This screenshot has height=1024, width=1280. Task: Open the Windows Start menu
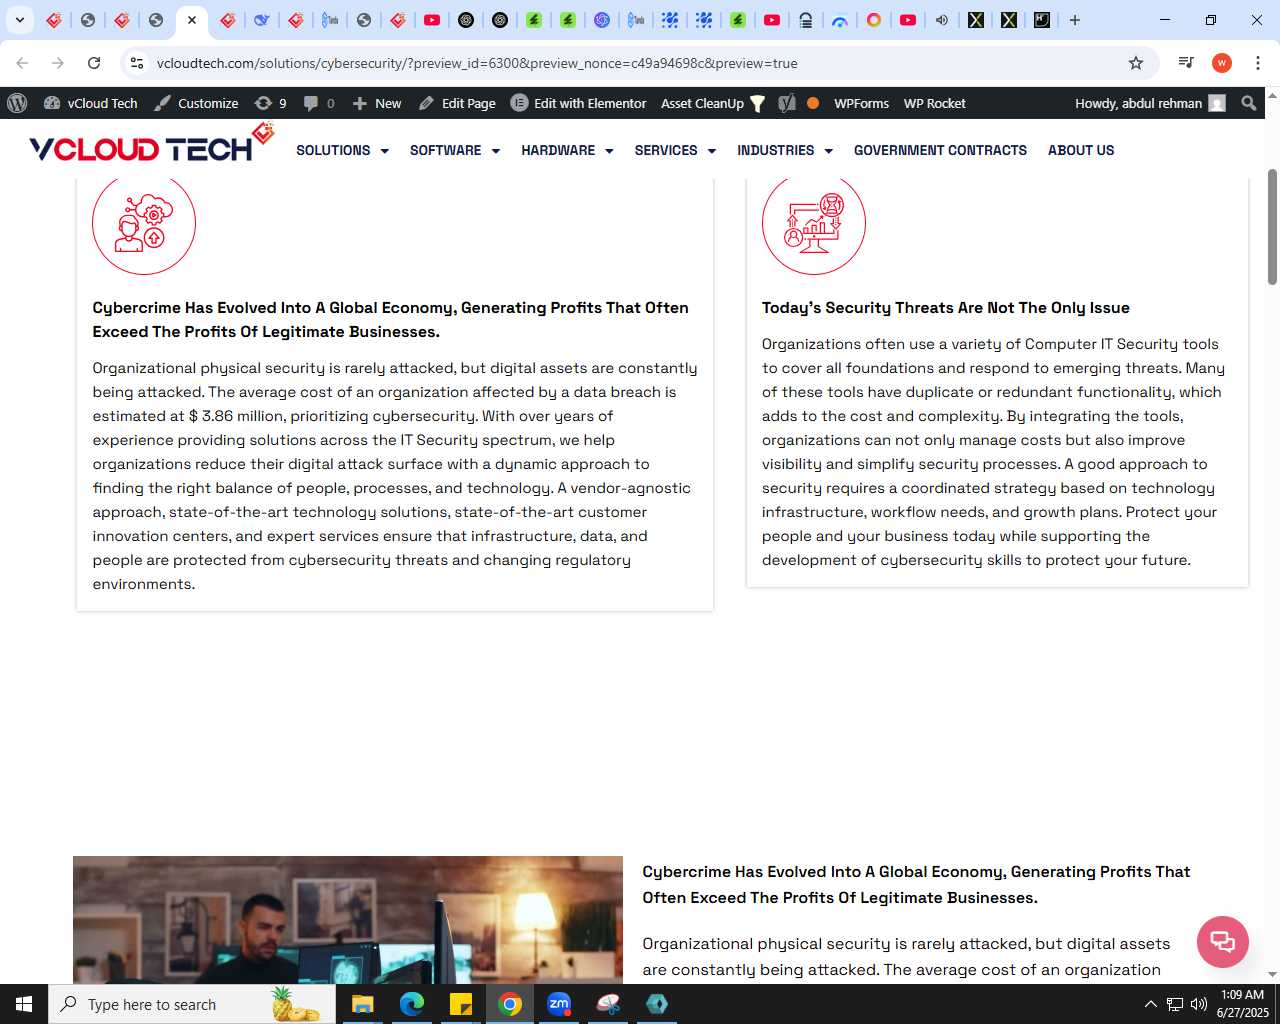pos(24,1004)
